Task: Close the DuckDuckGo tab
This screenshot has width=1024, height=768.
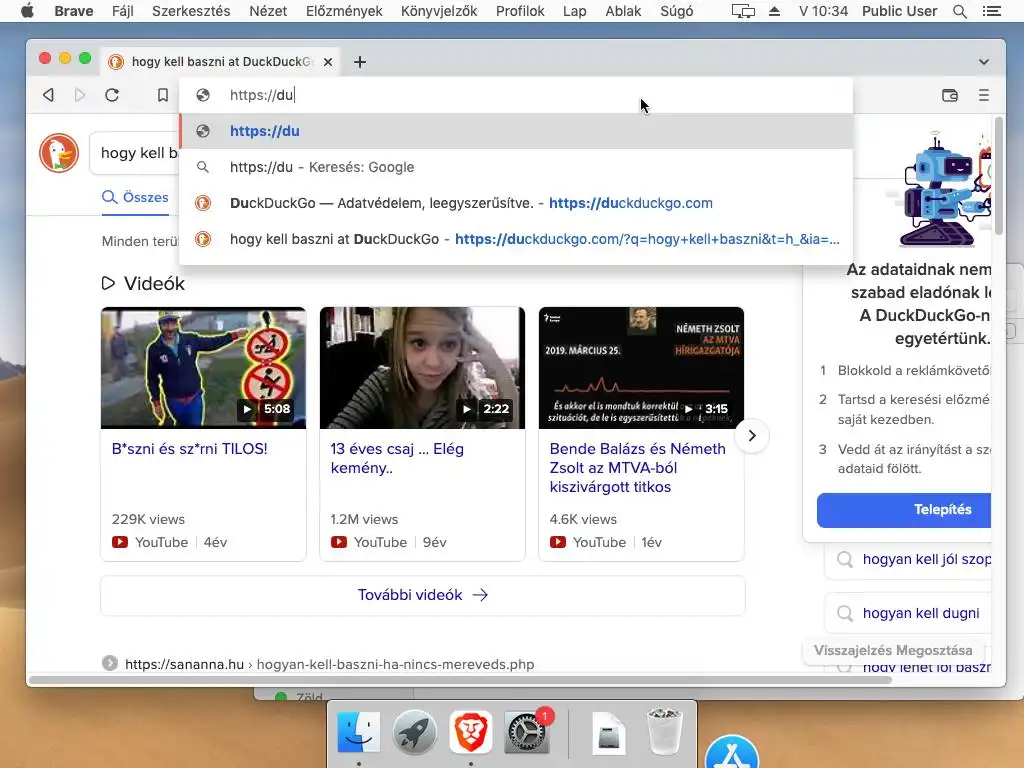Action: [328, 62]
